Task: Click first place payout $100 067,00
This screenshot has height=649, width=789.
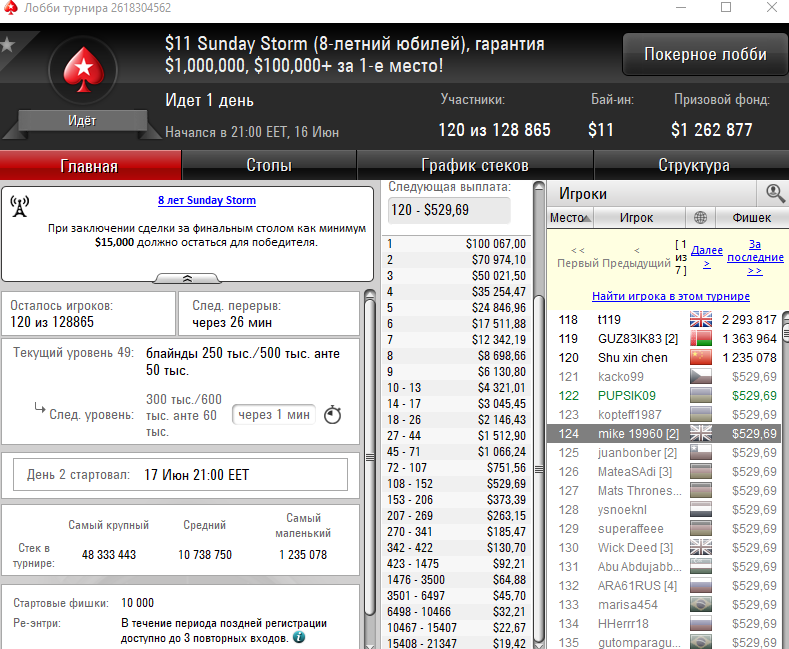Action: (496, 244)
